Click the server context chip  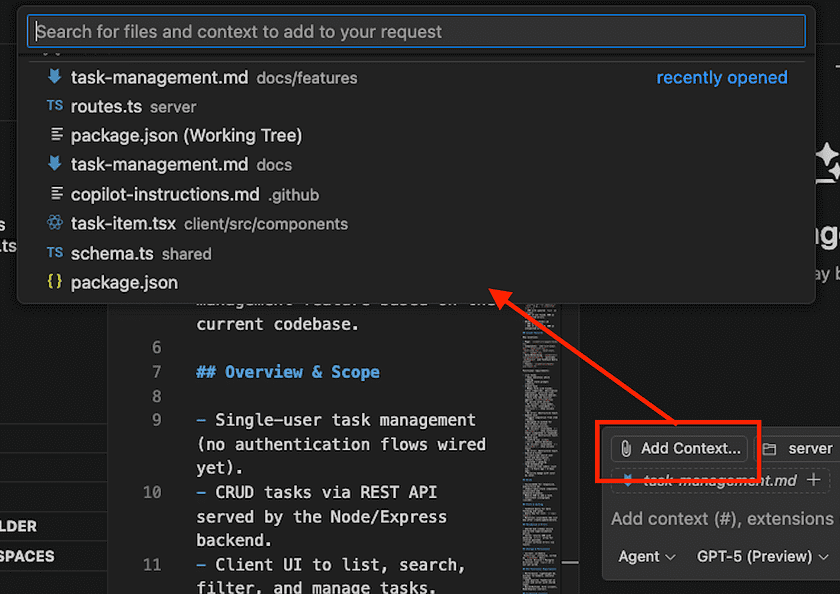pyautogui.click(x=798, y=449)
